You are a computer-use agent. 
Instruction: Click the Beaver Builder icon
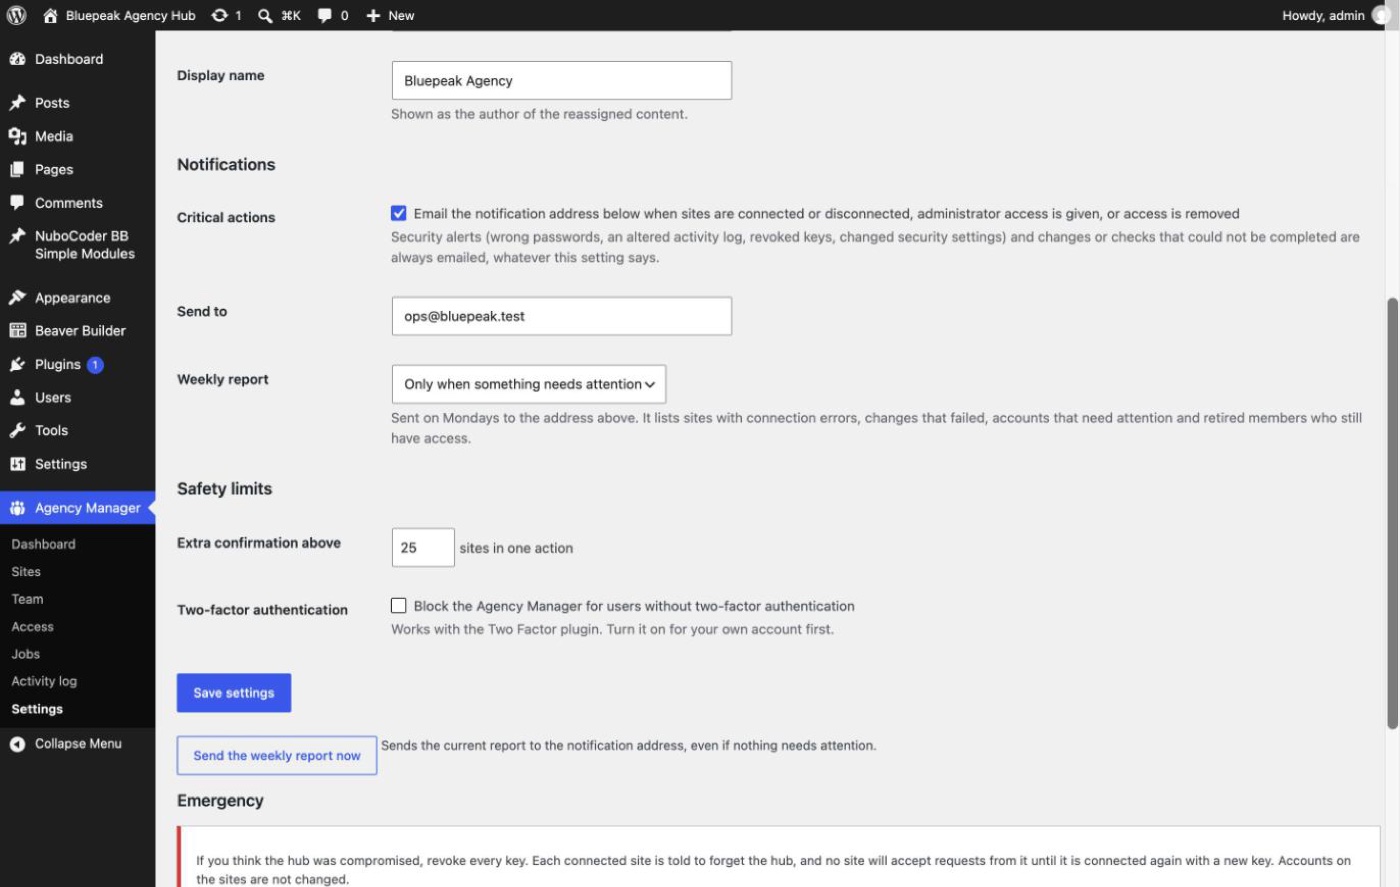click(17, 330)
